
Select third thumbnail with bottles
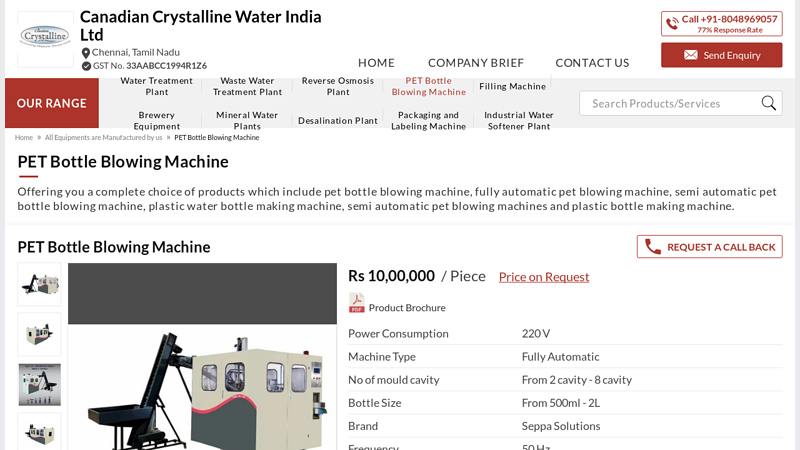point(39,384)
